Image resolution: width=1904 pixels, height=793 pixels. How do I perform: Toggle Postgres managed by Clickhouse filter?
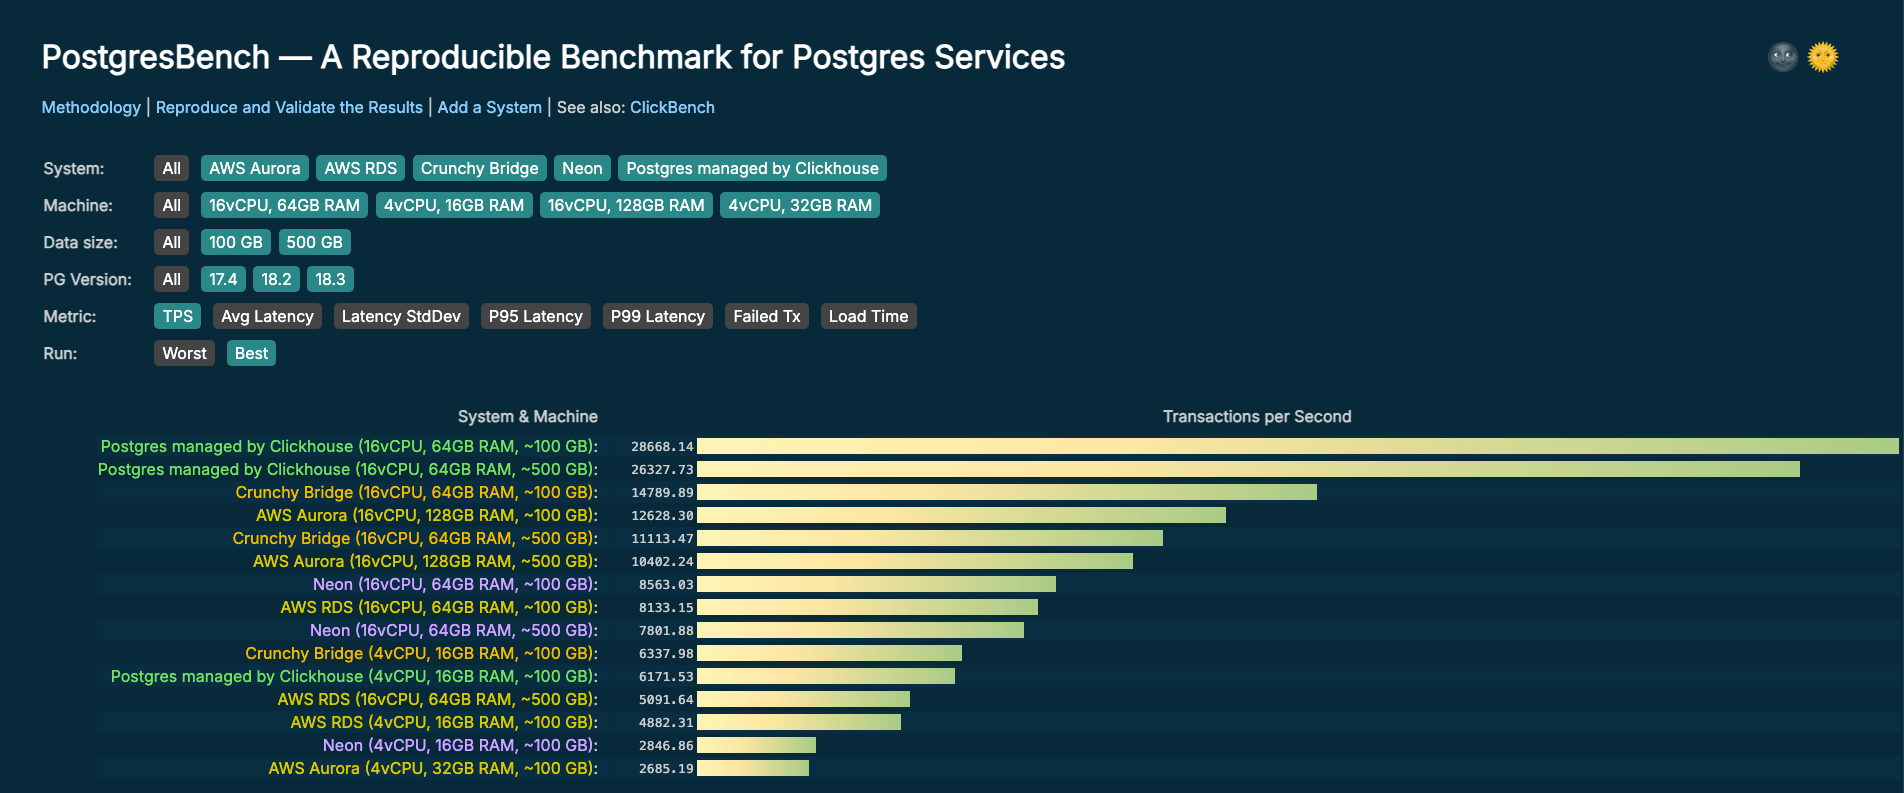coord(752,168)
